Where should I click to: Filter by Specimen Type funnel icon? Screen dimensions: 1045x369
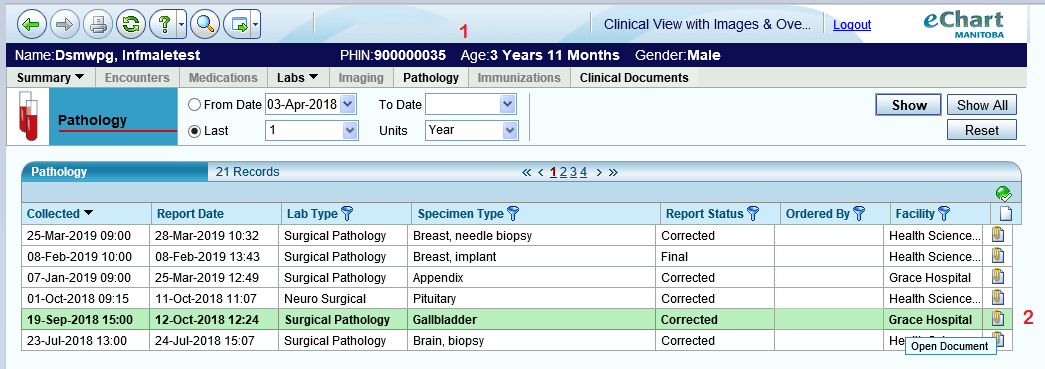(513, 213)
